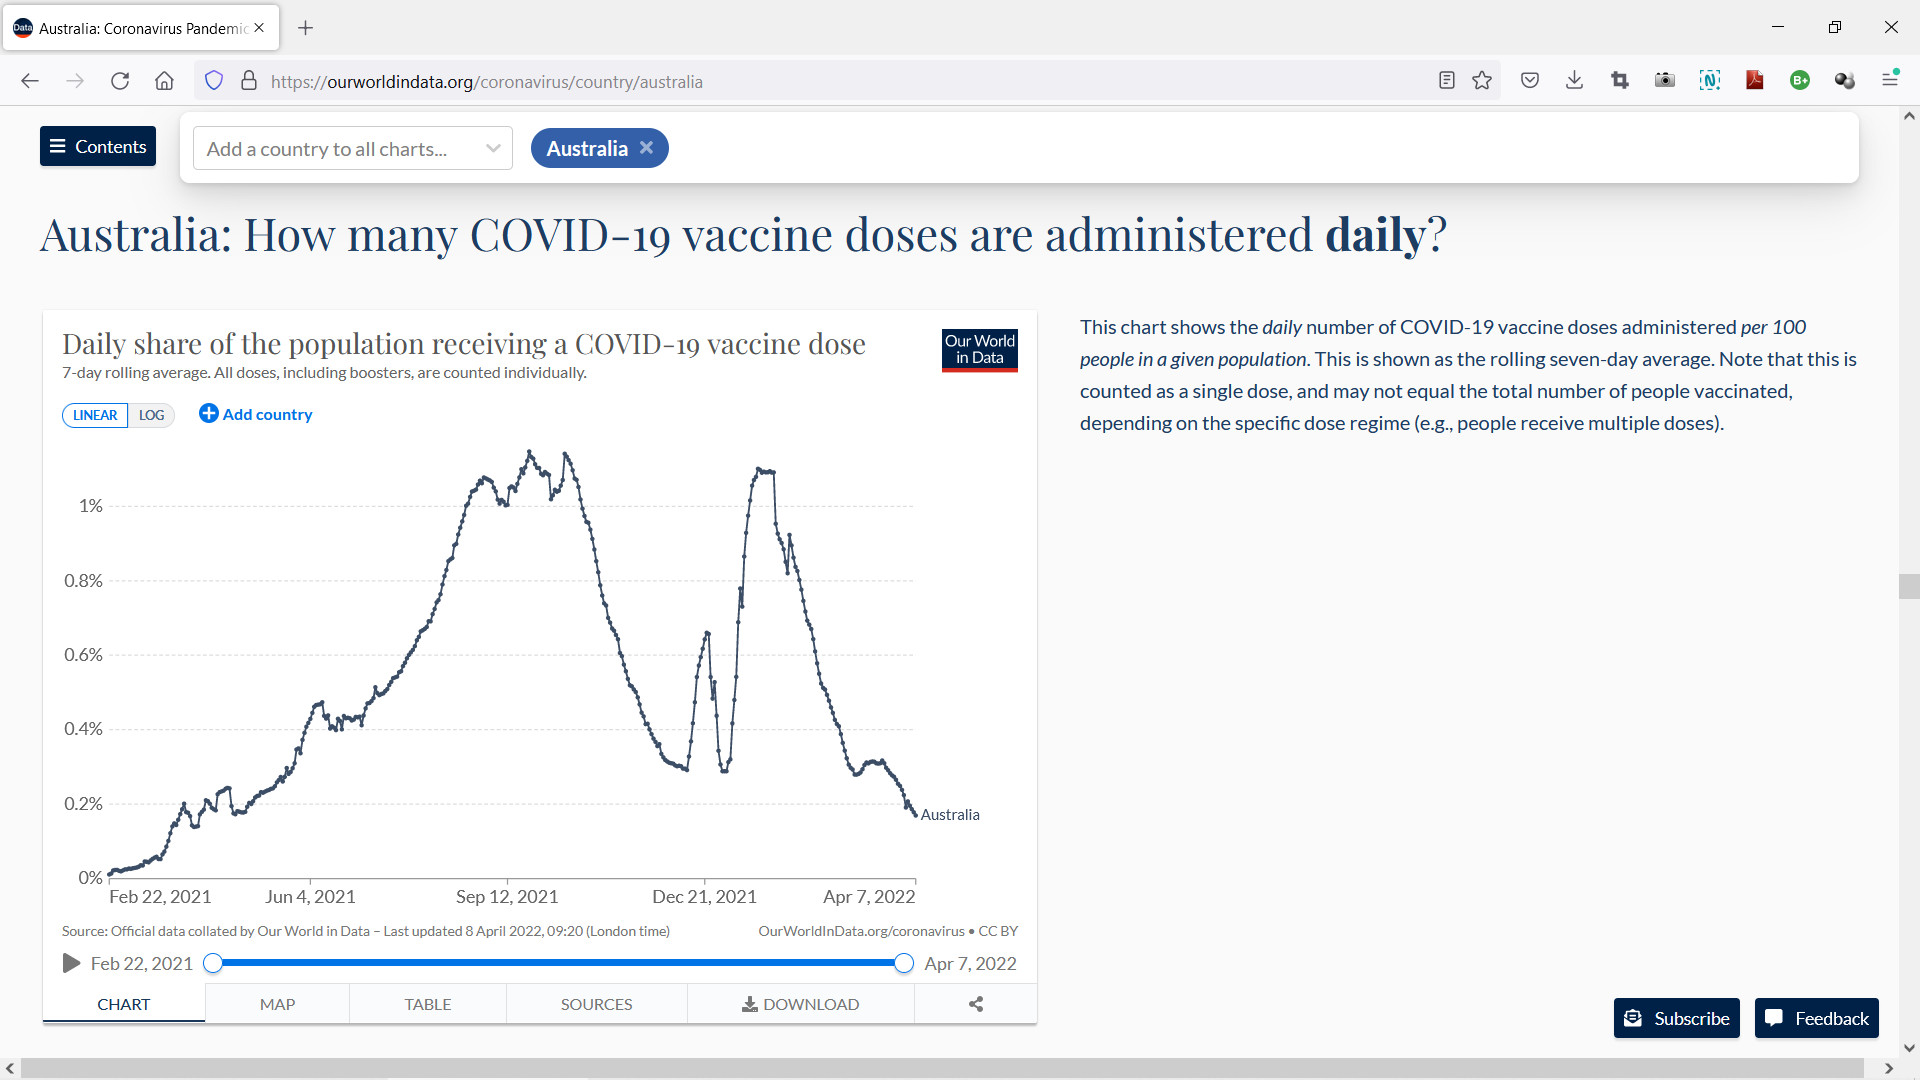Open Reader view icon in address bar
The image size is (1920, 1080).
(1446, 81)
